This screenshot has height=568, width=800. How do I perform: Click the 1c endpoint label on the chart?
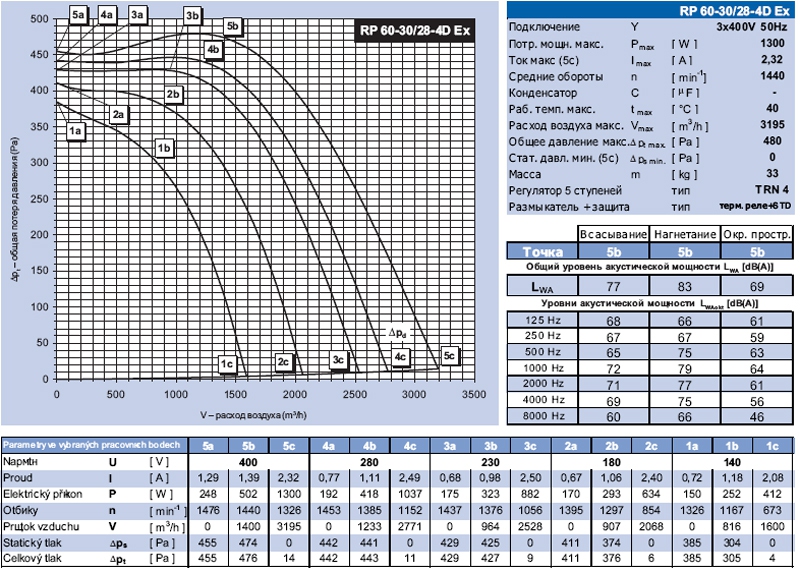coord(227,362)
